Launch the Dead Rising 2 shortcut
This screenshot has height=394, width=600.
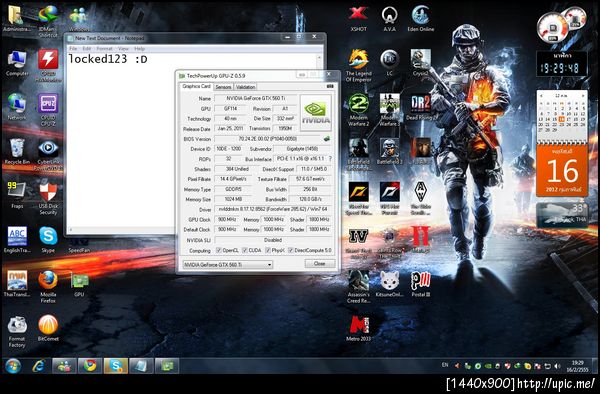420,107
